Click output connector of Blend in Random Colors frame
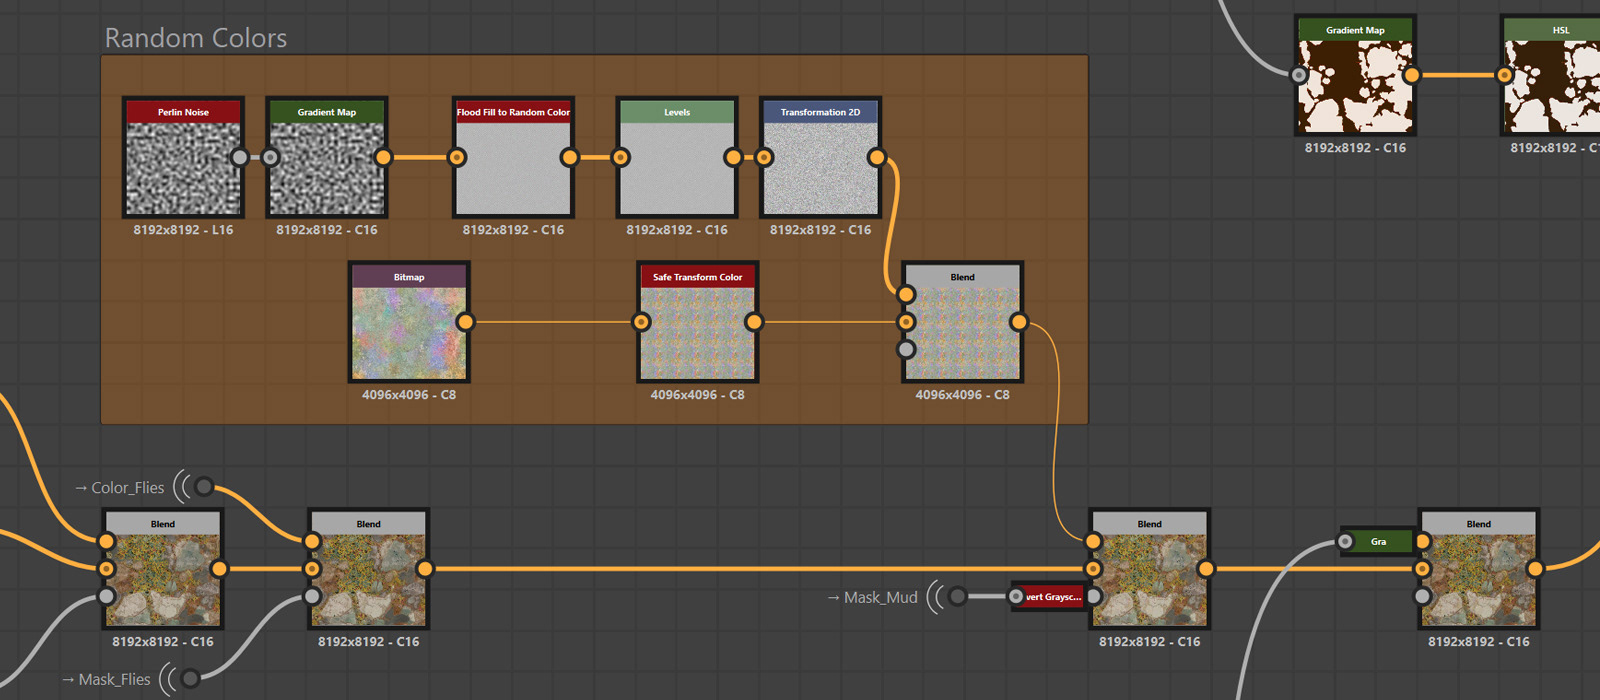The width and height of the screenshot is (1600, 700). tap(1018, 322)
